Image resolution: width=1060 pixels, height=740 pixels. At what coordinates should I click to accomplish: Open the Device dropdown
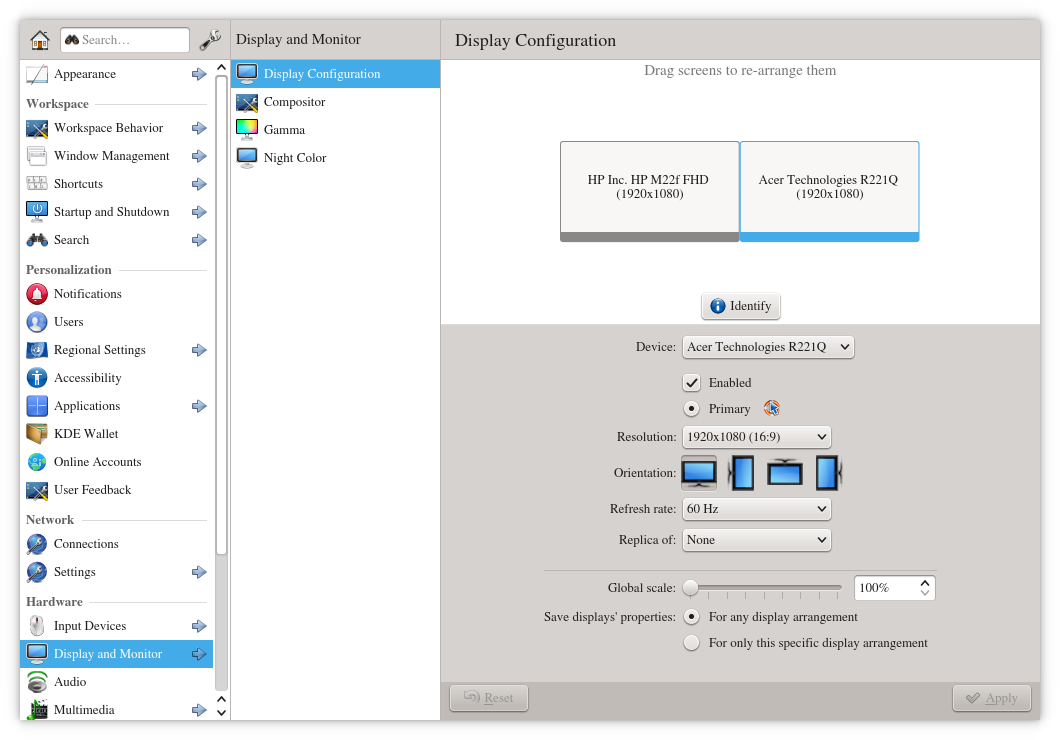pyautogui.click(x=768, y=347)
